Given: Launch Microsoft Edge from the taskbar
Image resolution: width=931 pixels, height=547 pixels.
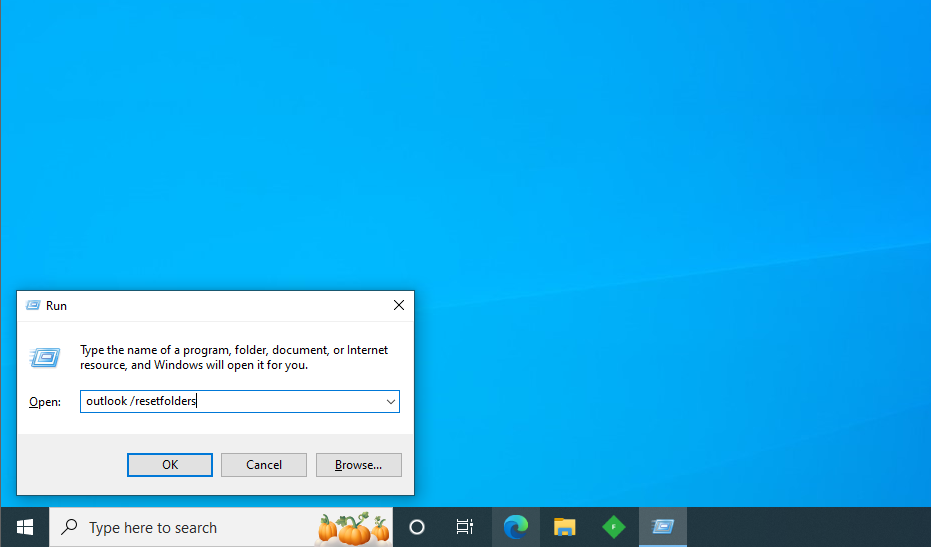Looking at the screenshot, I should pyautogui.click(x=515, y=527).
